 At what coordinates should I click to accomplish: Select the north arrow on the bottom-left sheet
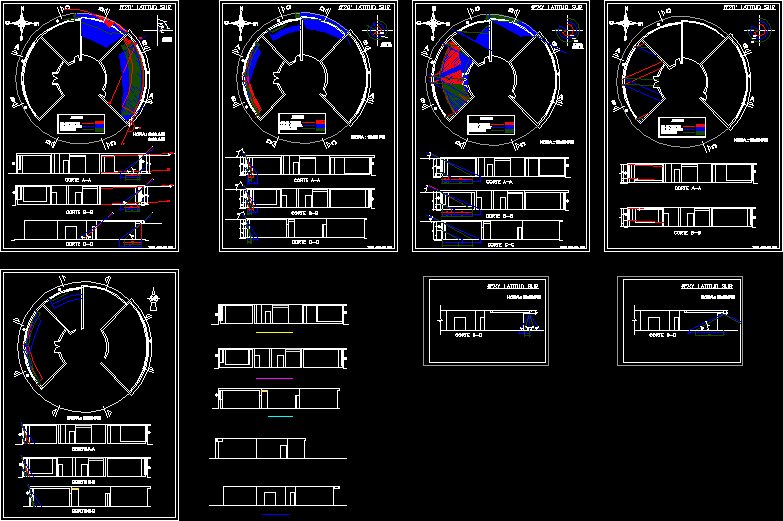click(154, 297)
